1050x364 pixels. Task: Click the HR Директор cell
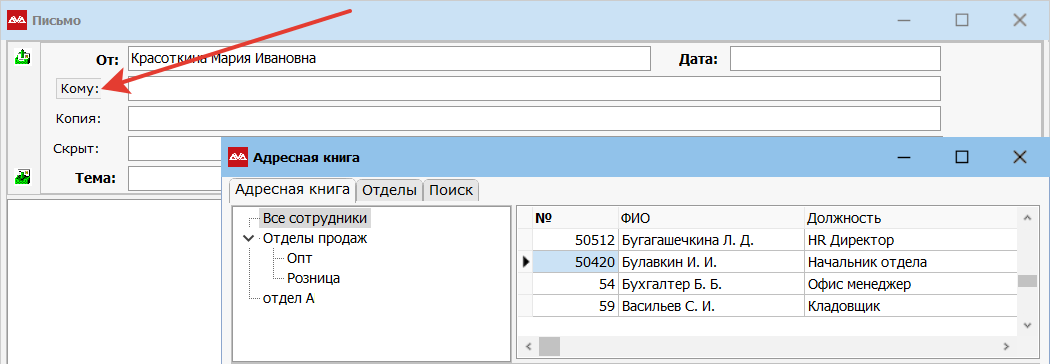tap(911, 240)
